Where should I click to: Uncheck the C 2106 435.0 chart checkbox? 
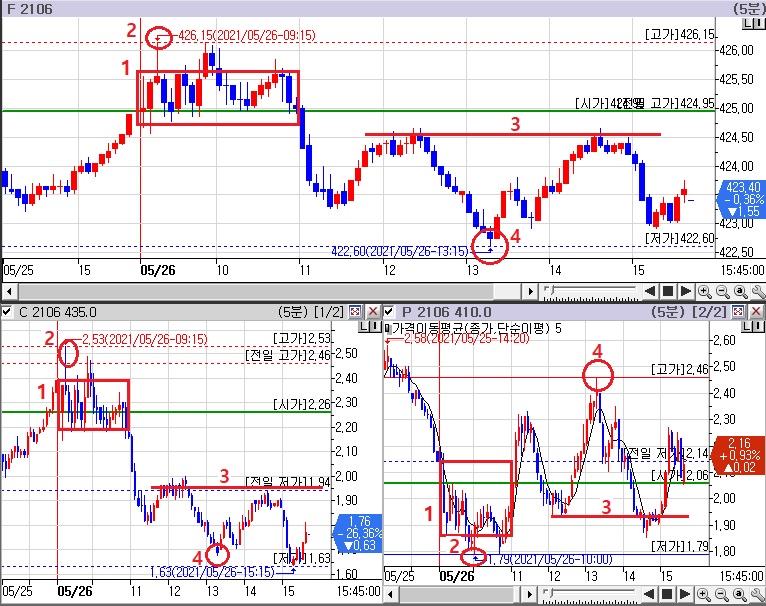pyautogui.click(x=7, y=311)
